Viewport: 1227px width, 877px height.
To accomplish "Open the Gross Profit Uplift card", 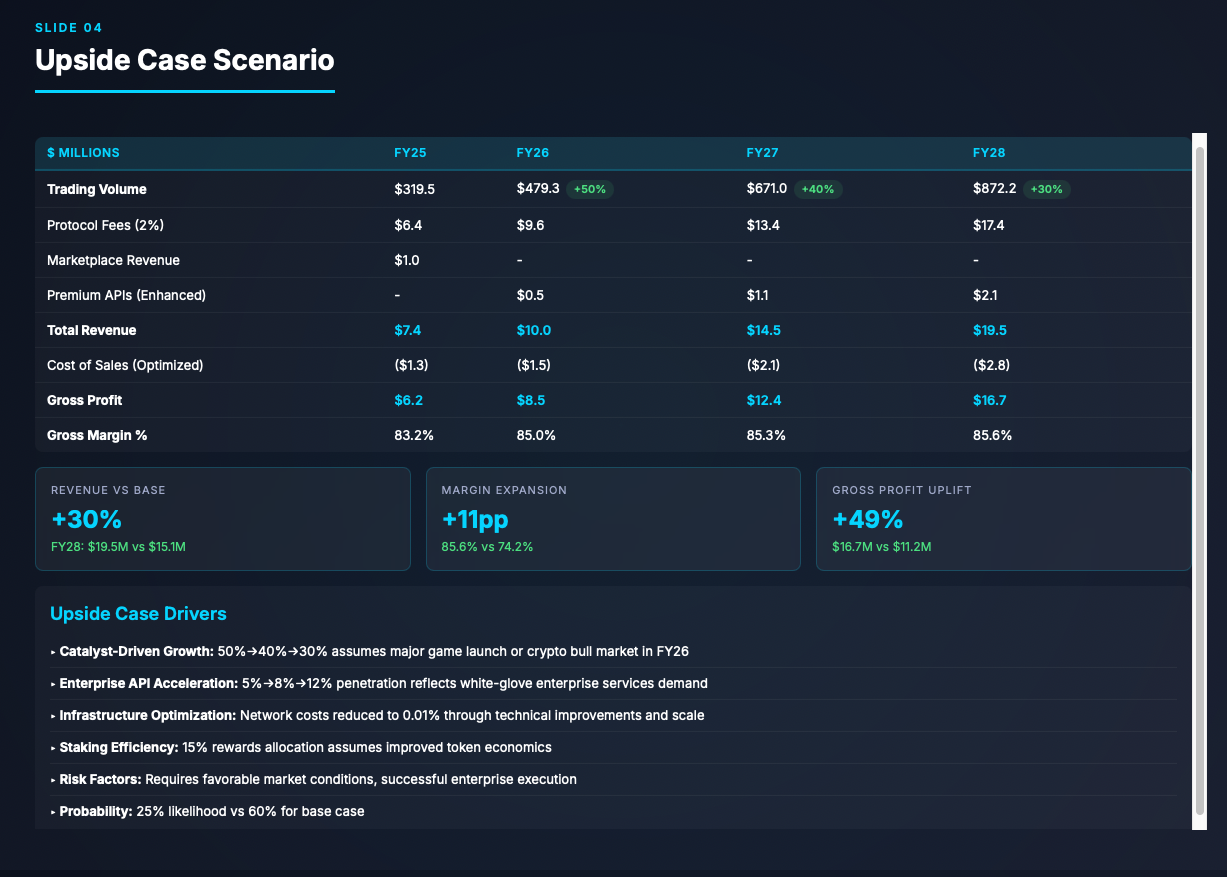I will coord(1003,519).
